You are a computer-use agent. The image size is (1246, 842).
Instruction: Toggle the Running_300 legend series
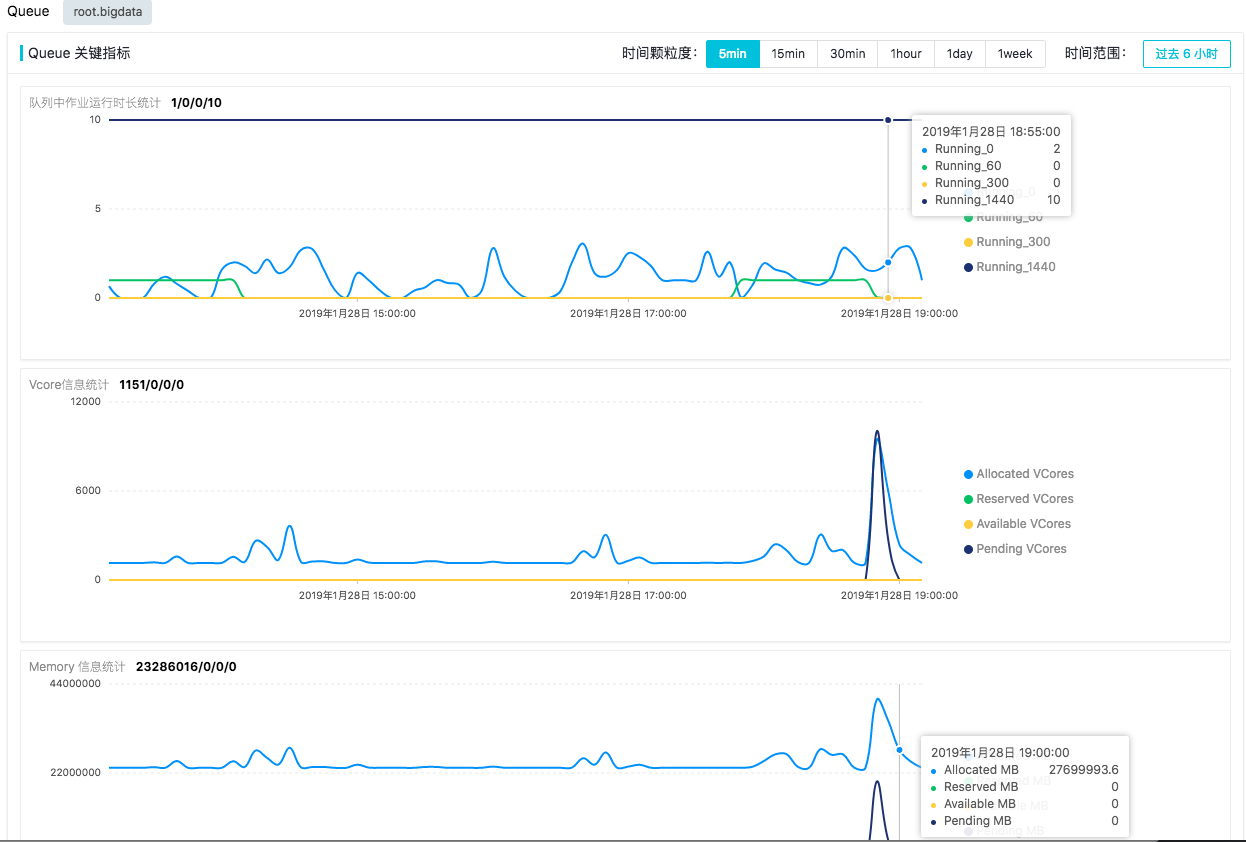(1007, 242)
